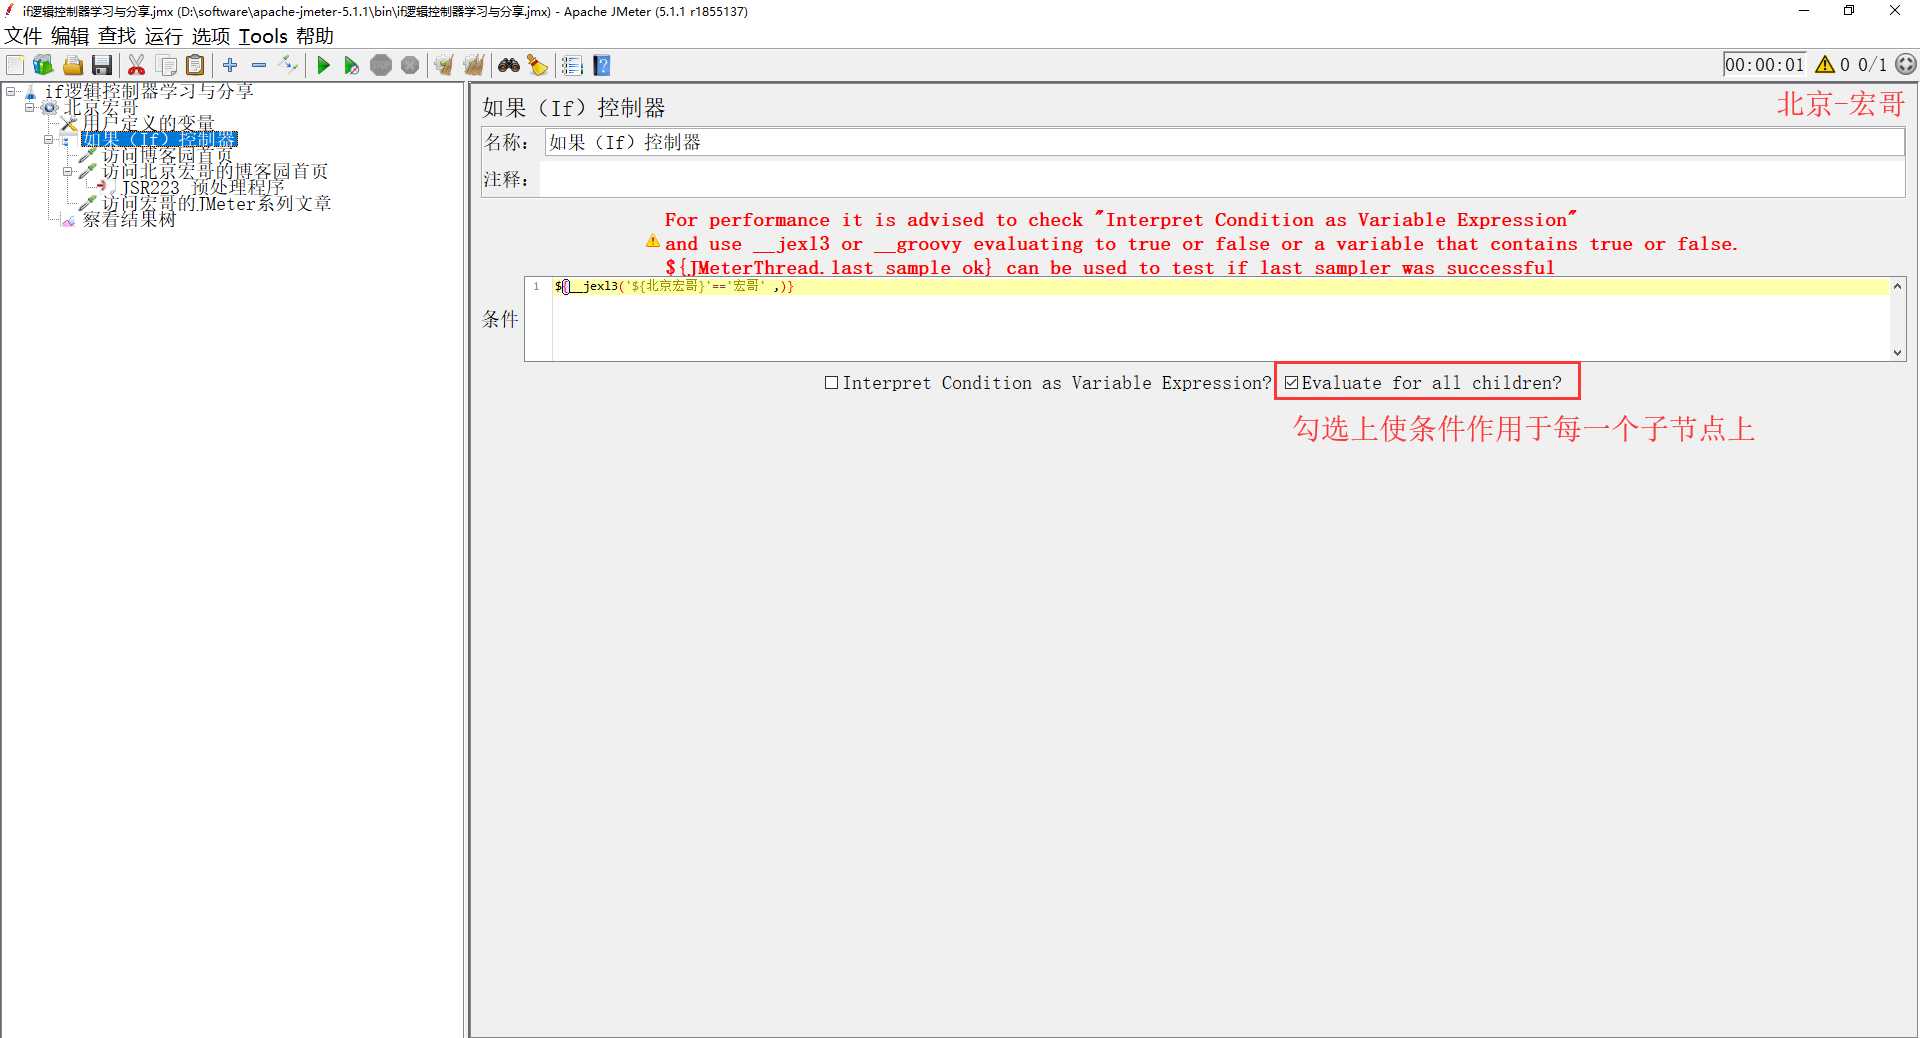Open the Help book icon

[x=601, y=65]
